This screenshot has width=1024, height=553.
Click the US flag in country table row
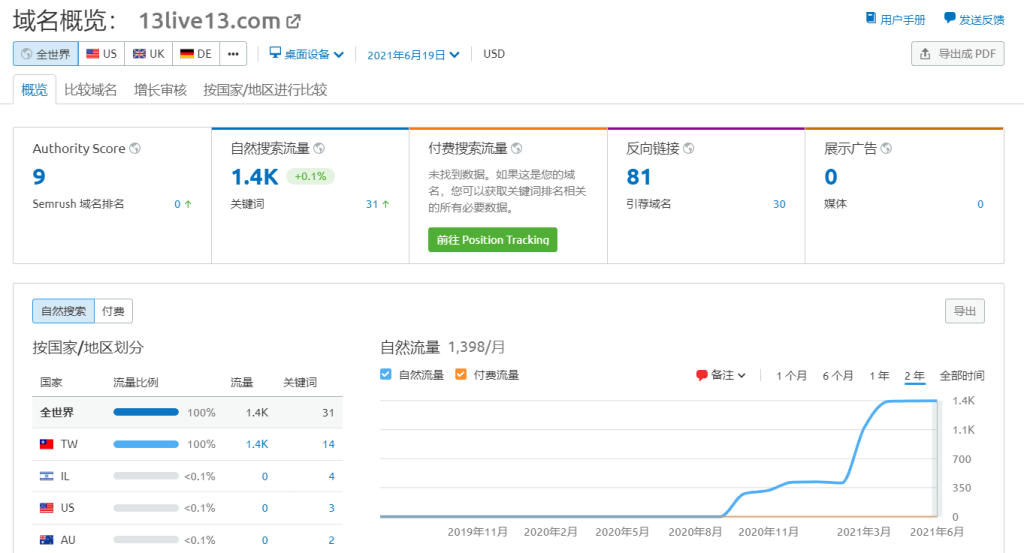[x=46, y=508]
